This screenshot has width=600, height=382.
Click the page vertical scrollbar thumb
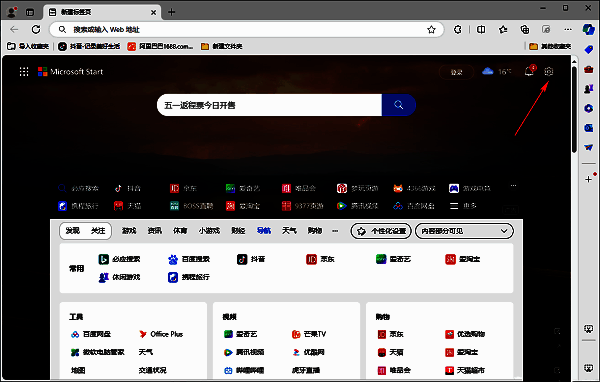point(574,109)
